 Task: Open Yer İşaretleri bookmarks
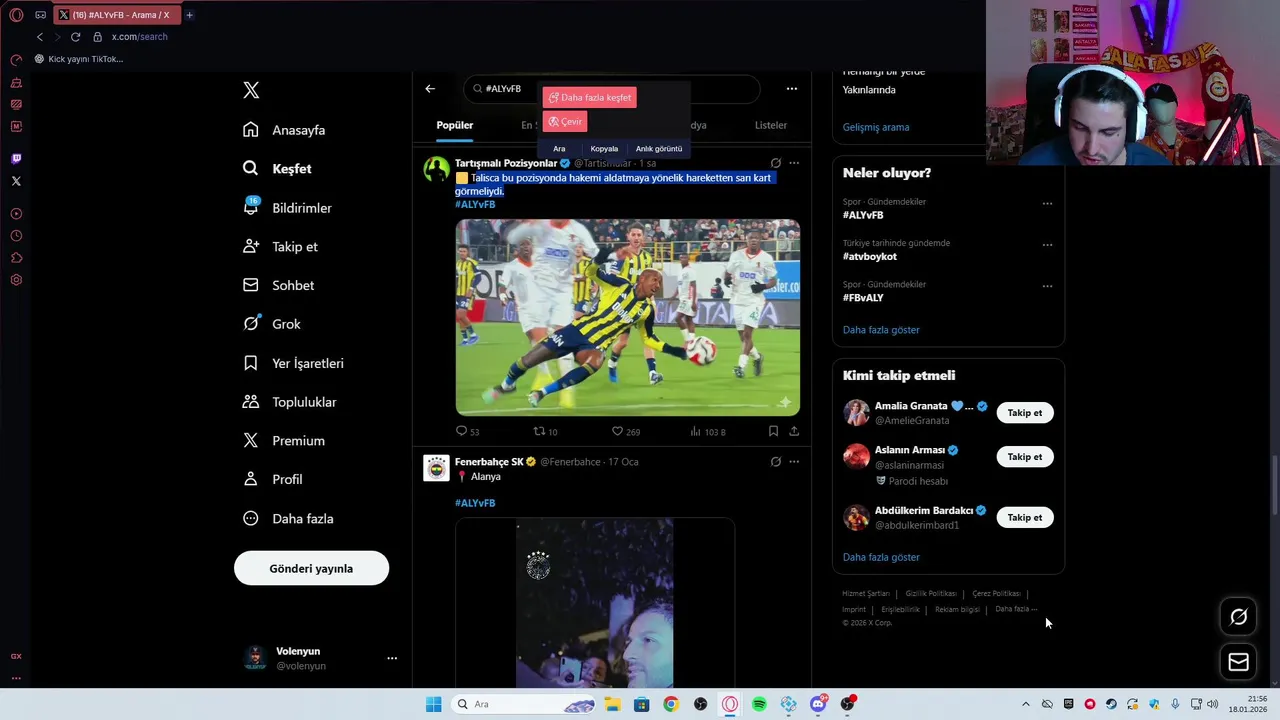tap(294, 363)
